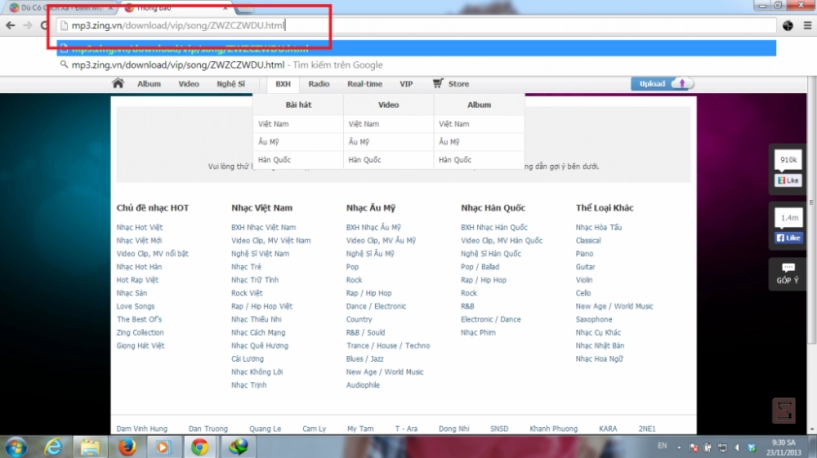Click the browser Forward arrow

(28, 25)
